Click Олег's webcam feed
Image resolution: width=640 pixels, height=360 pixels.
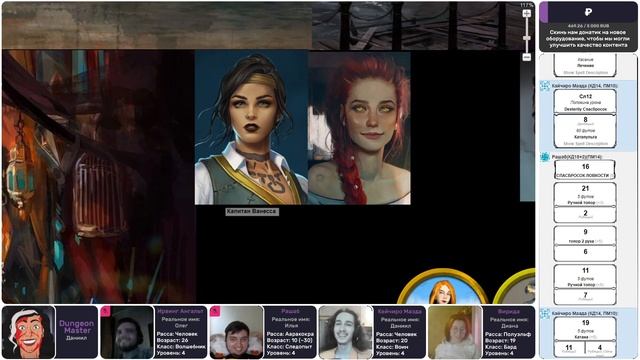(127, 332)
